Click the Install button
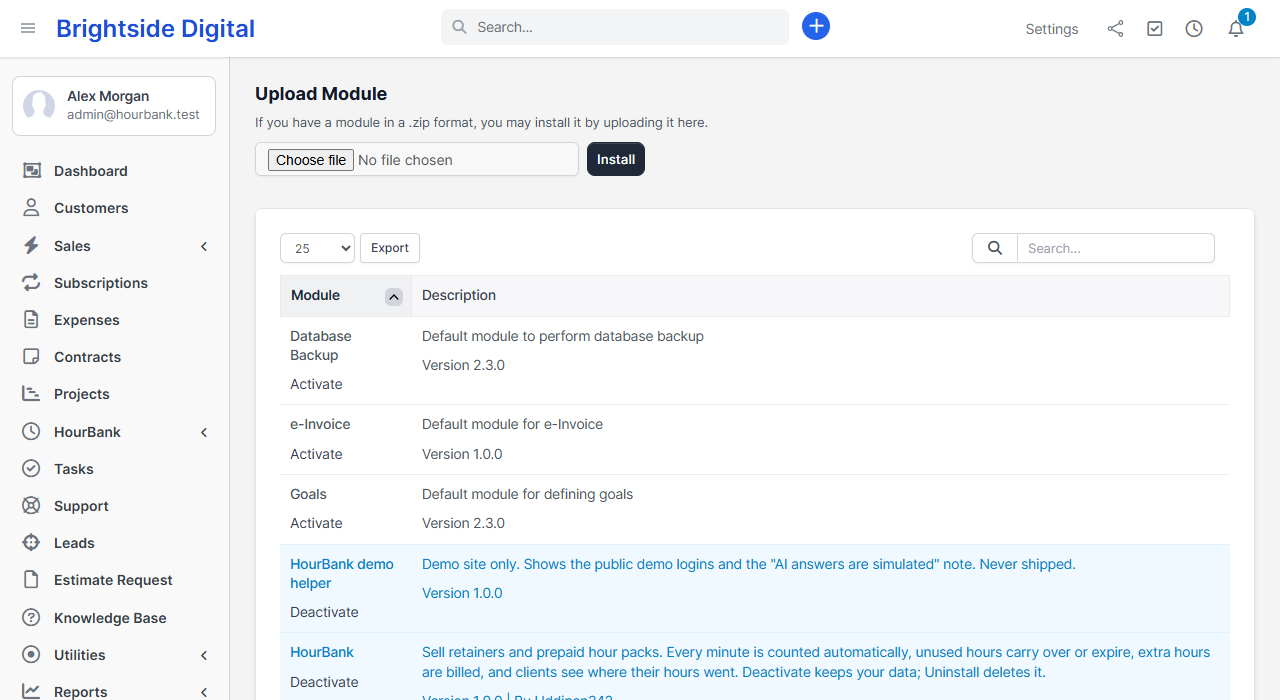 pos(616,159)
